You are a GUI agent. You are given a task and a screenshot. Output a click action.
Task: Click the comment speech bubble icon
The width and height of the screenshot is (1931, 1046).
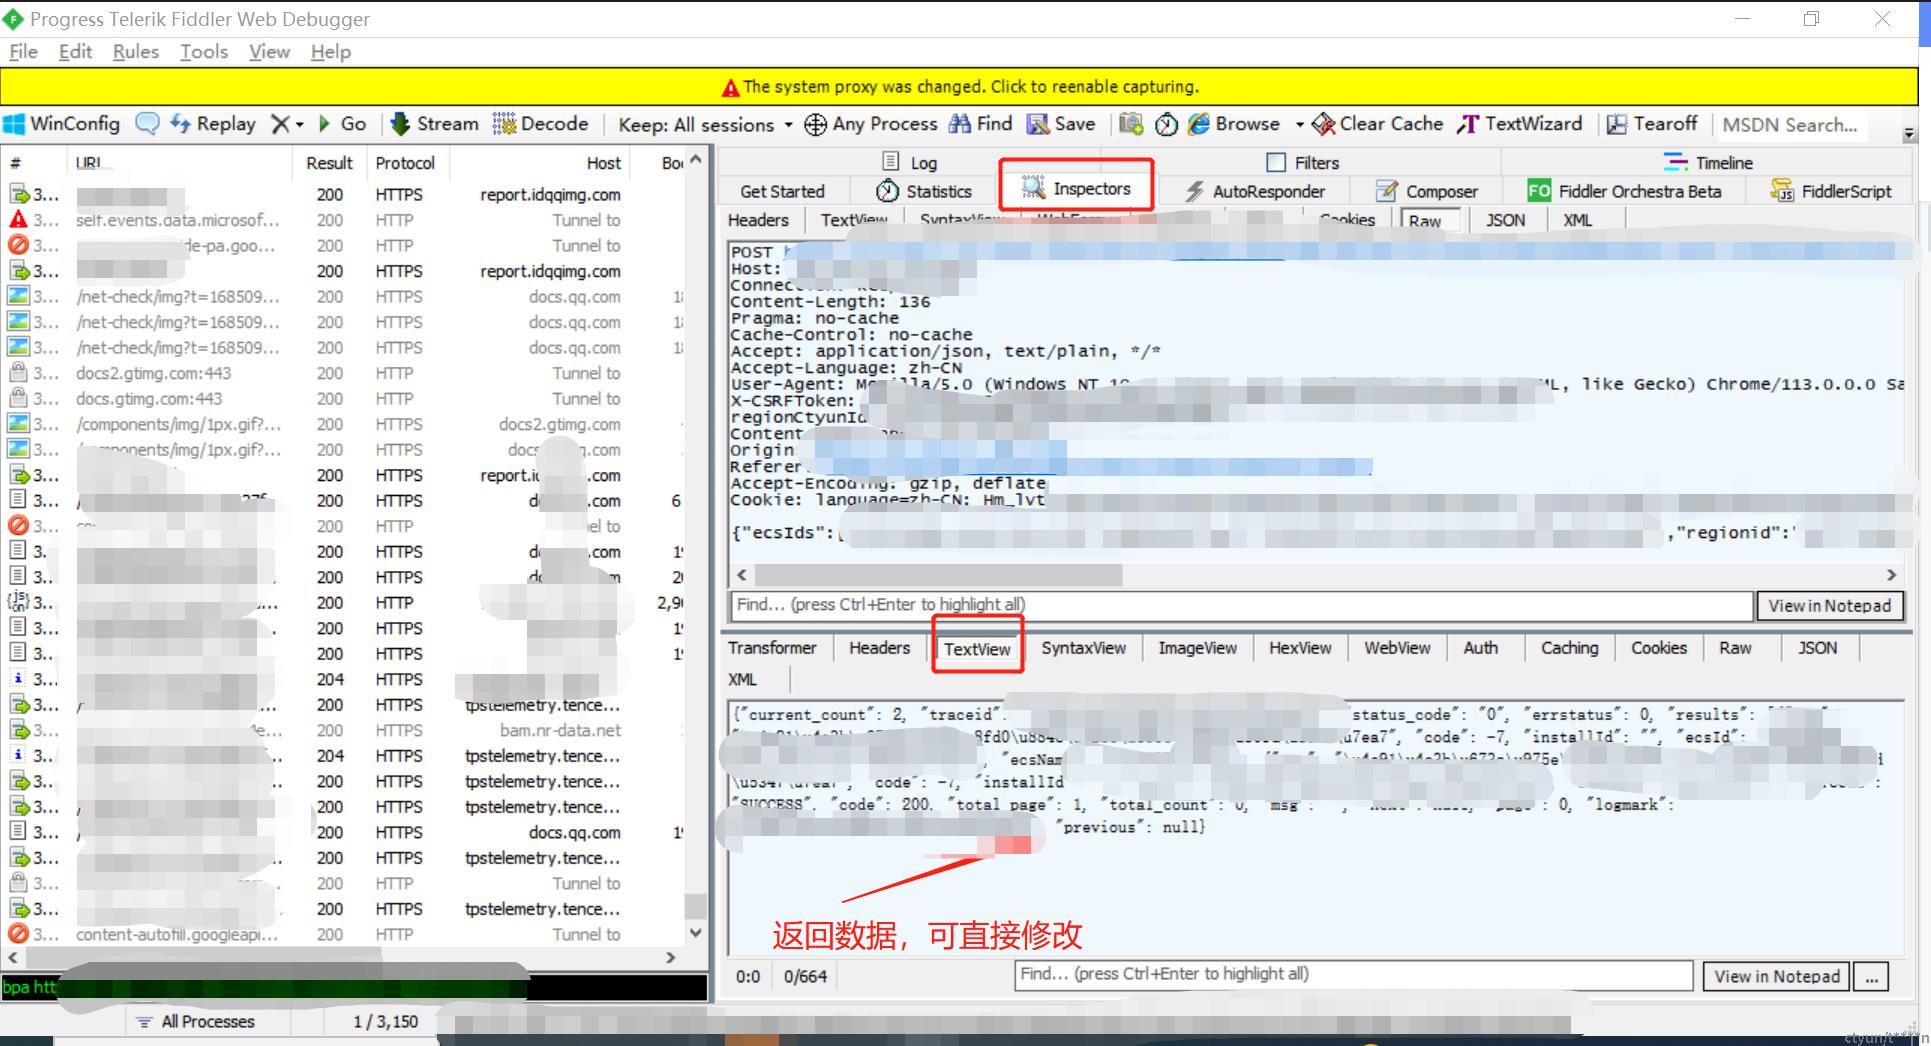click(147, 124)
